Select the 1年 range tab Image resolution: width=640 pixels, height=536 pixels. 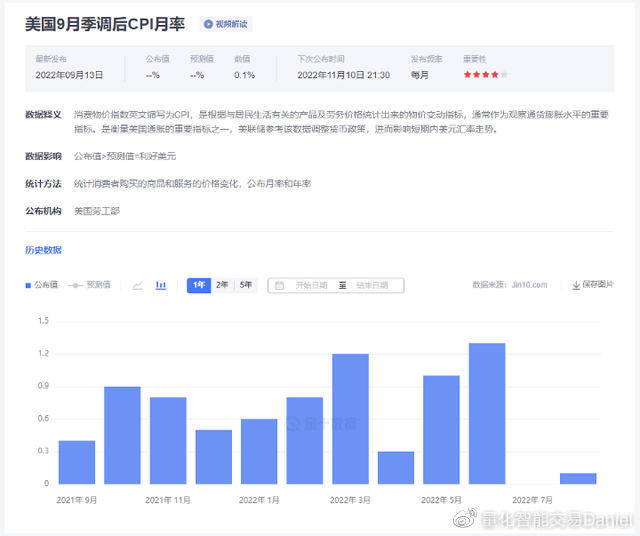(199, 285)
